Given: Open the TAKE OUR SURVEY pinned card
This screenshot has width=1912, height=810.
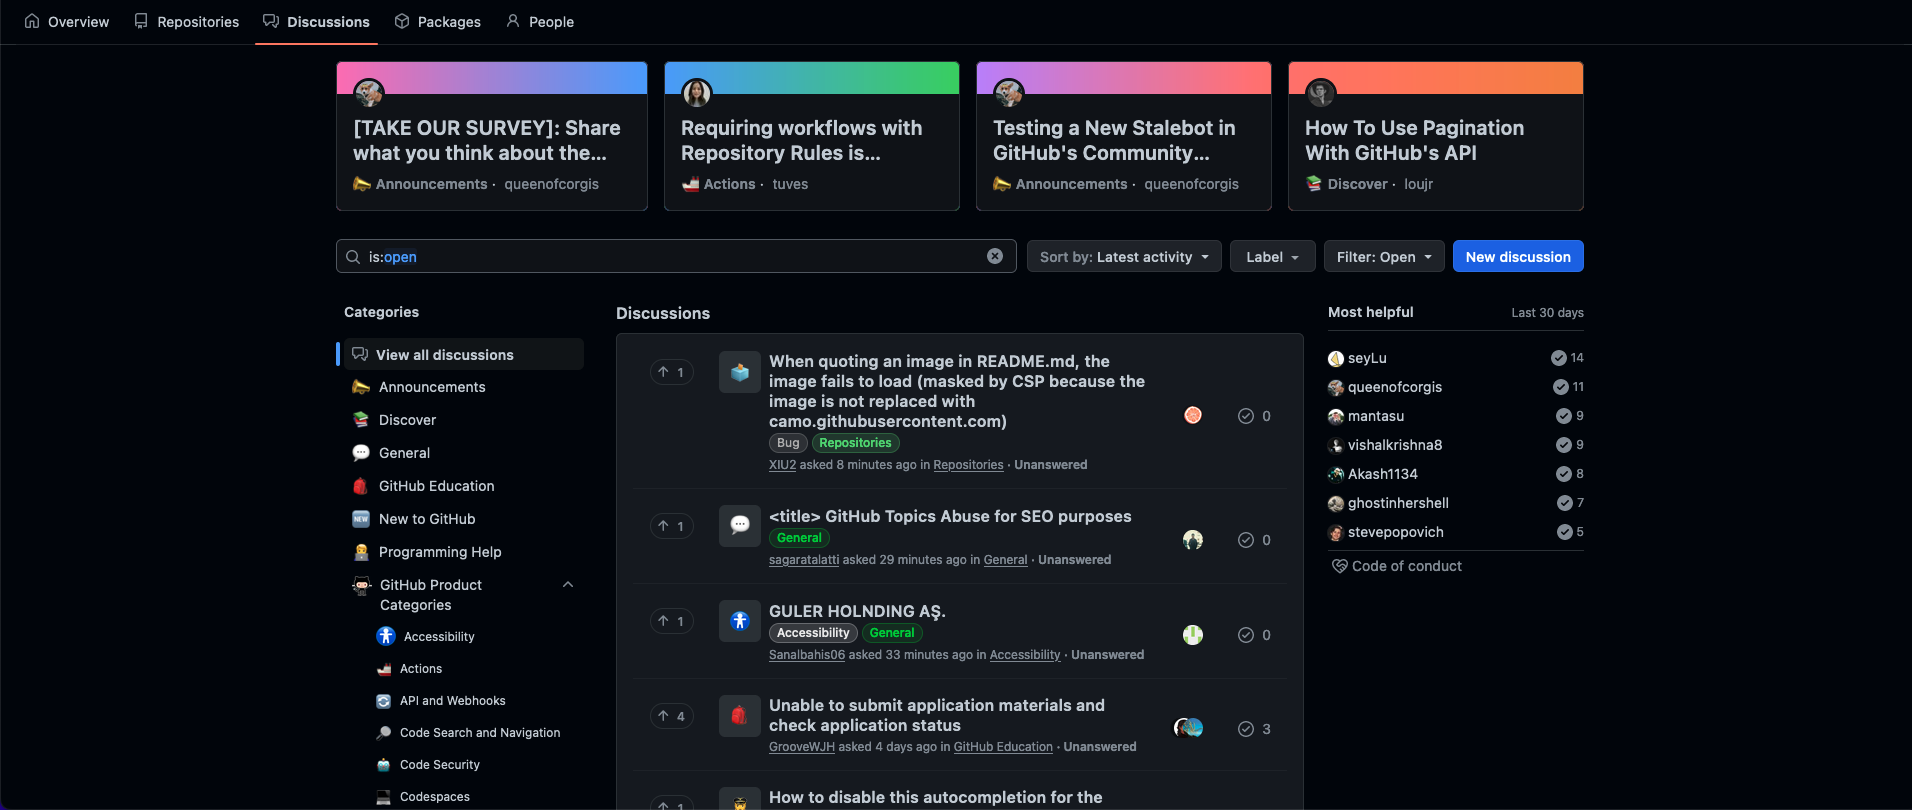Looking at the screenshot, I should coord(492,136).
